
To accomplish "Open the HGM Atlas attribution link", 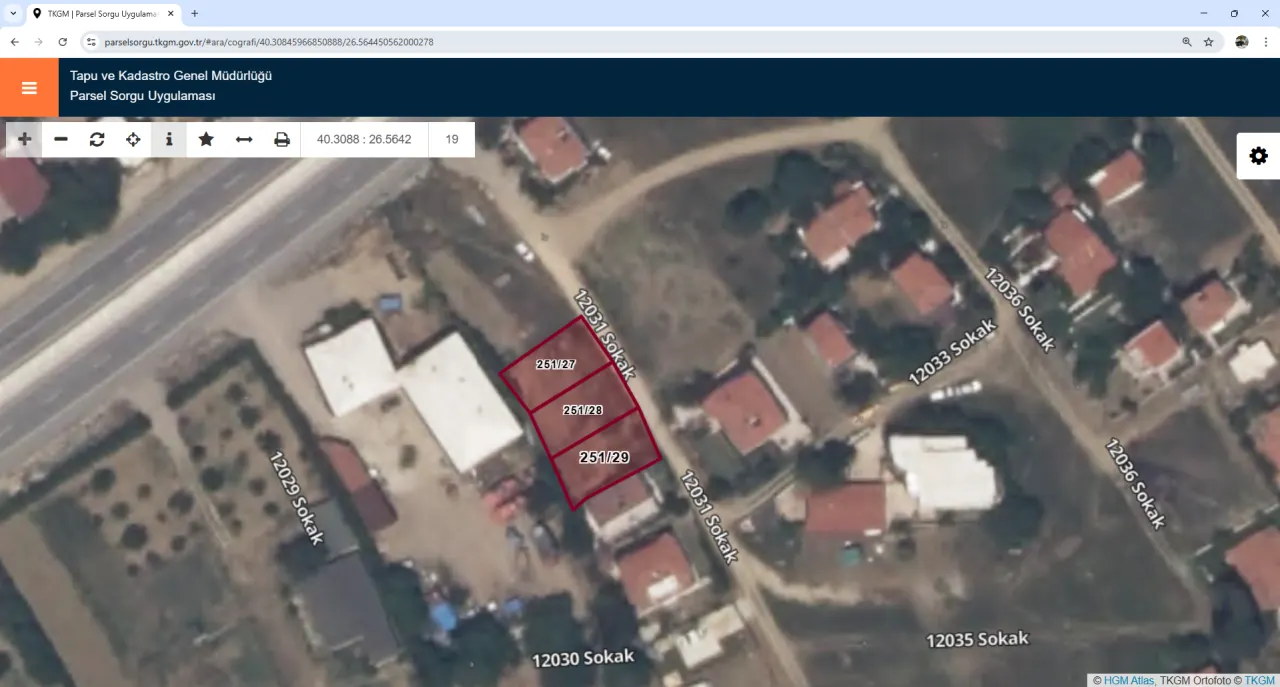I will tap(1129, 680).
